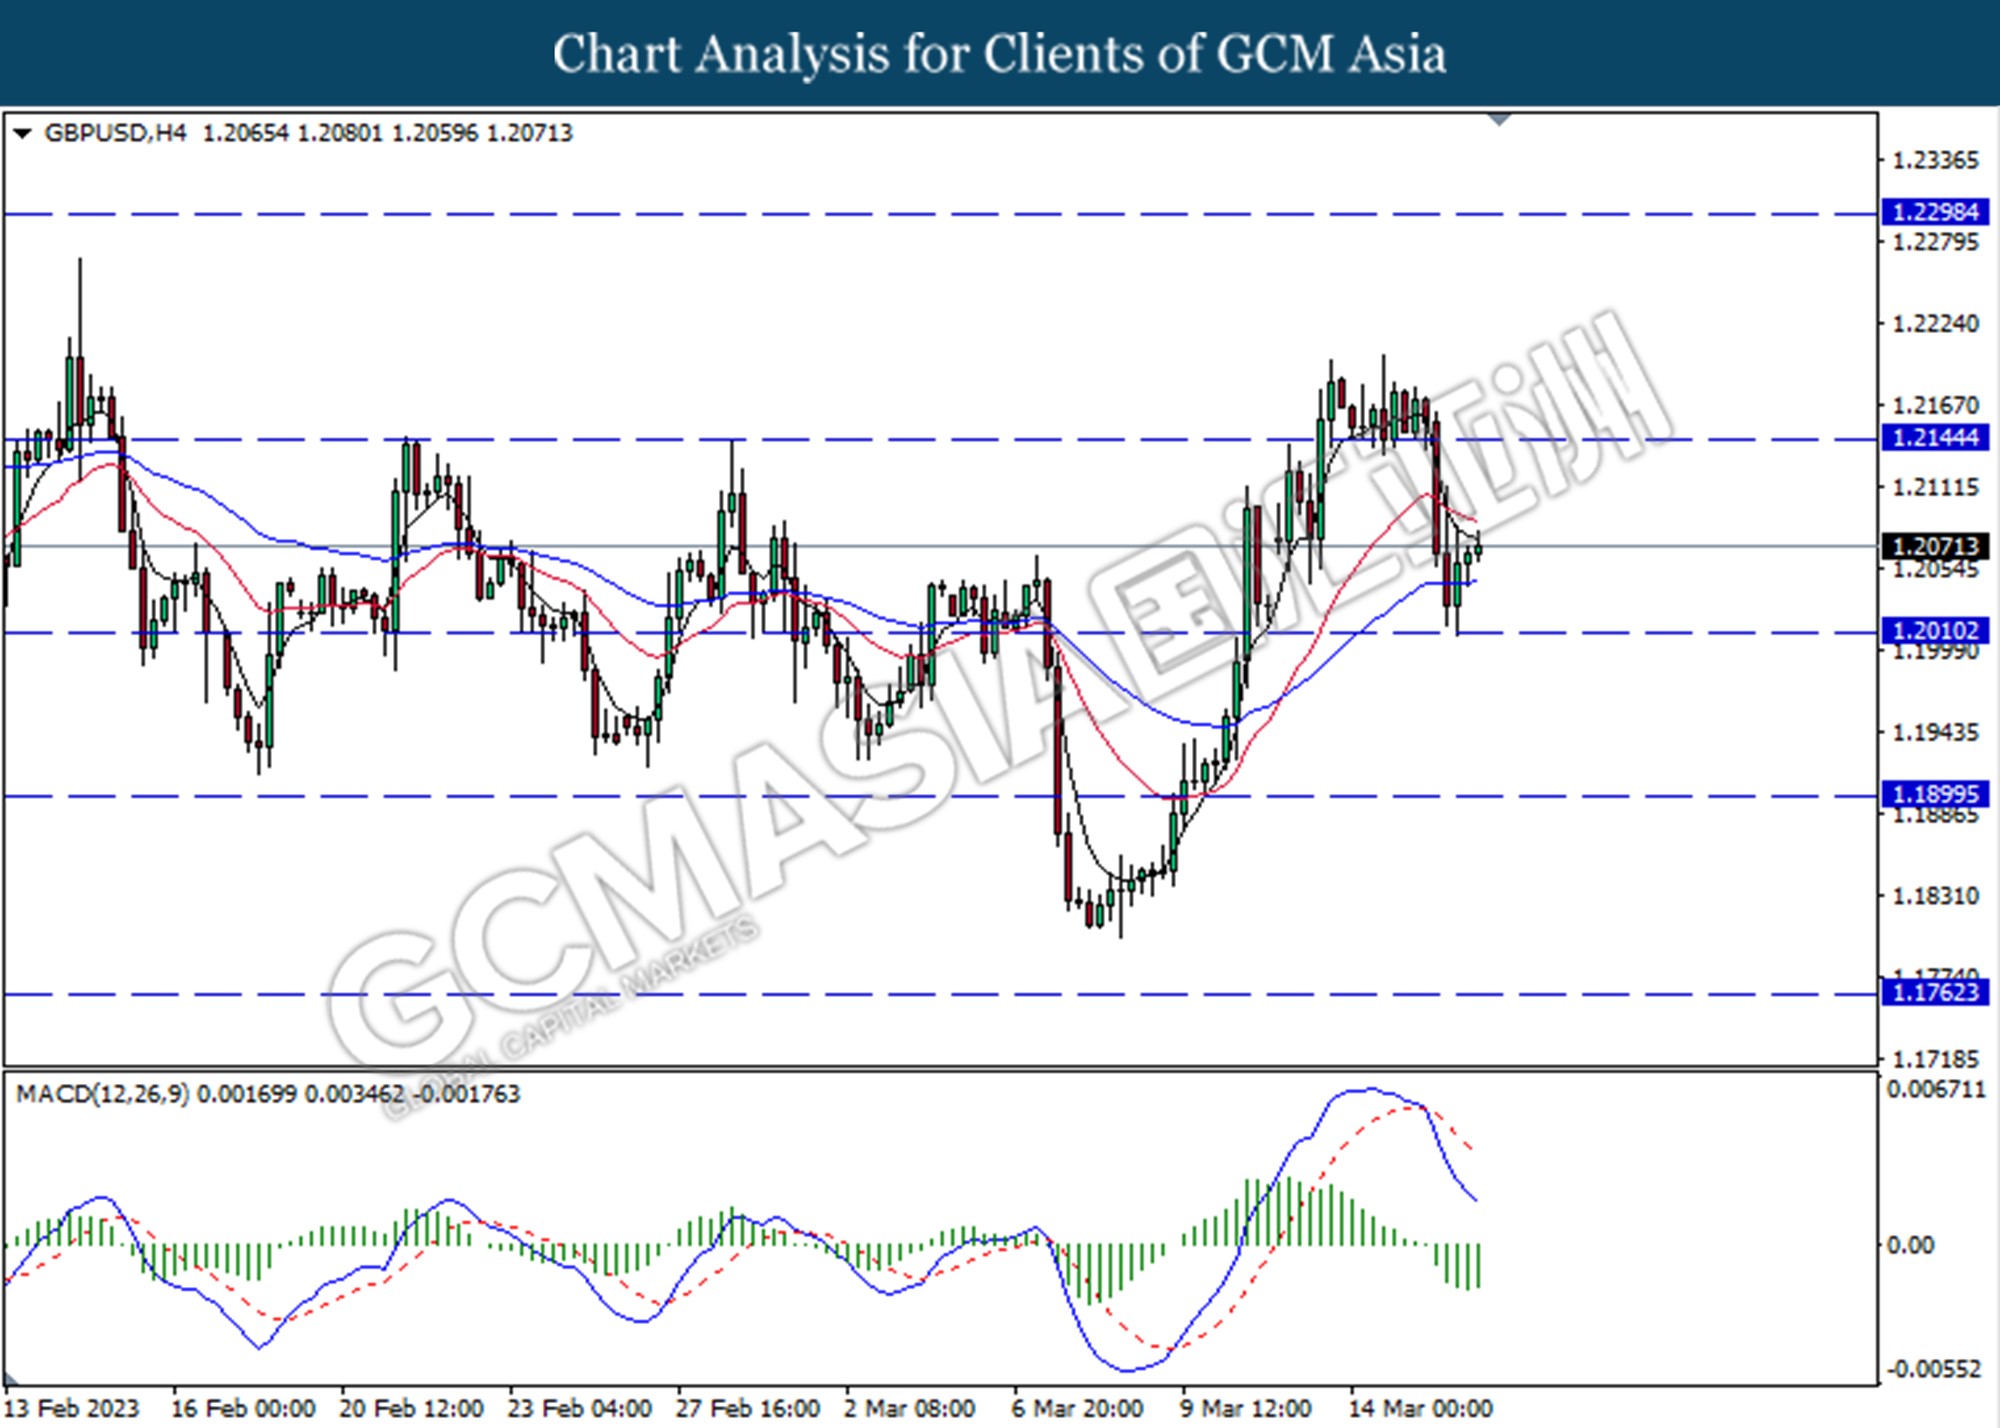2000x1428 pixels.
Task: Select the 1.17623 support level label
Action: point(1935,992)
